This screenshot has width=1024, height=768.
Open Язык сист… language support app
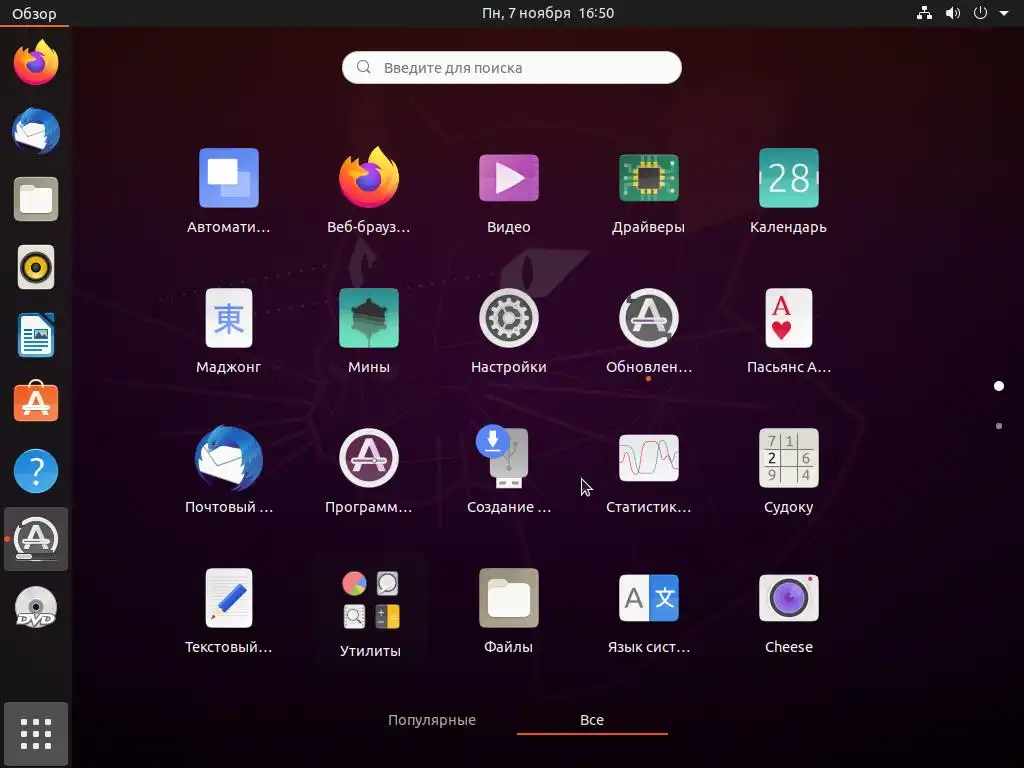pos(648,598)
